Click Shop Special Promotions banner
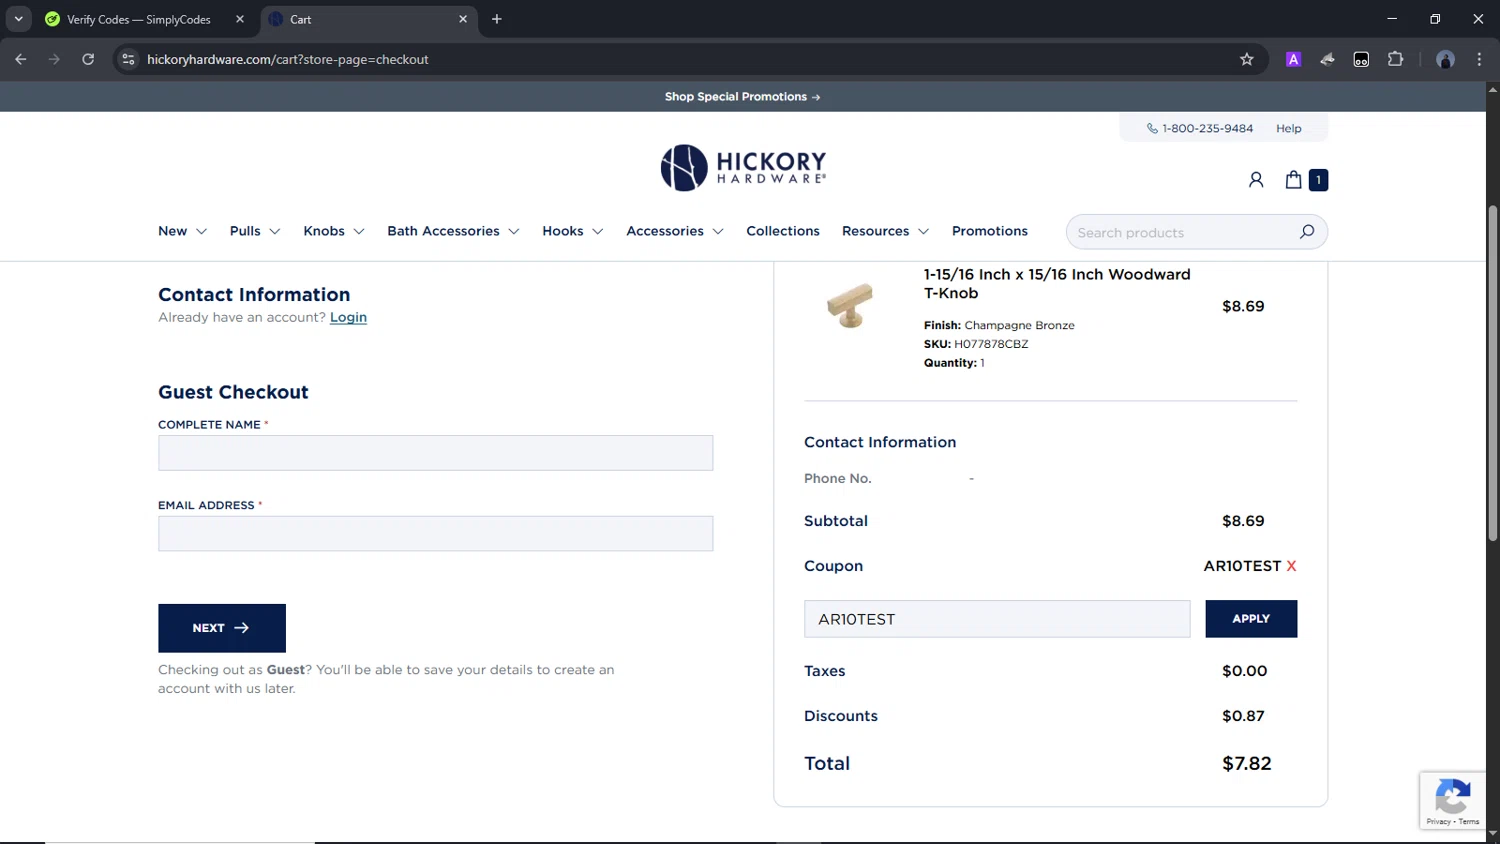 [x=742, y=97]
